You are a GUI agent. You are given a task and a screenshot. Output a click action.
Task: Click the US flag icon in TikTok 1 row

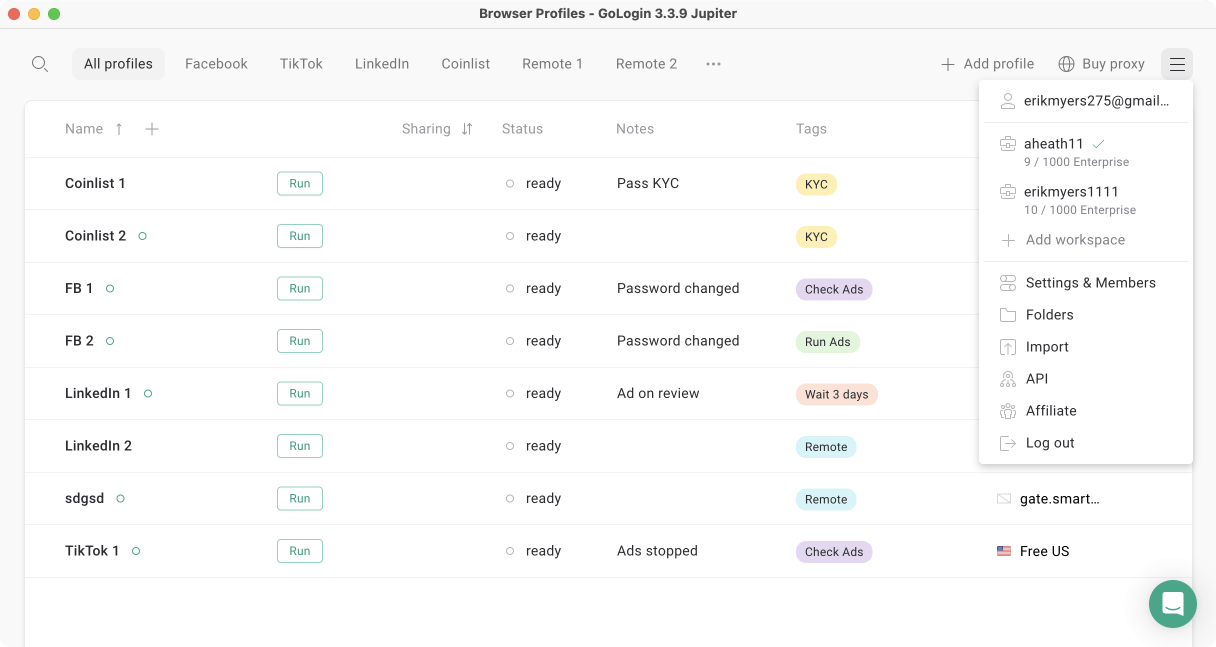pyautogui.click(x=1004, y=551)
